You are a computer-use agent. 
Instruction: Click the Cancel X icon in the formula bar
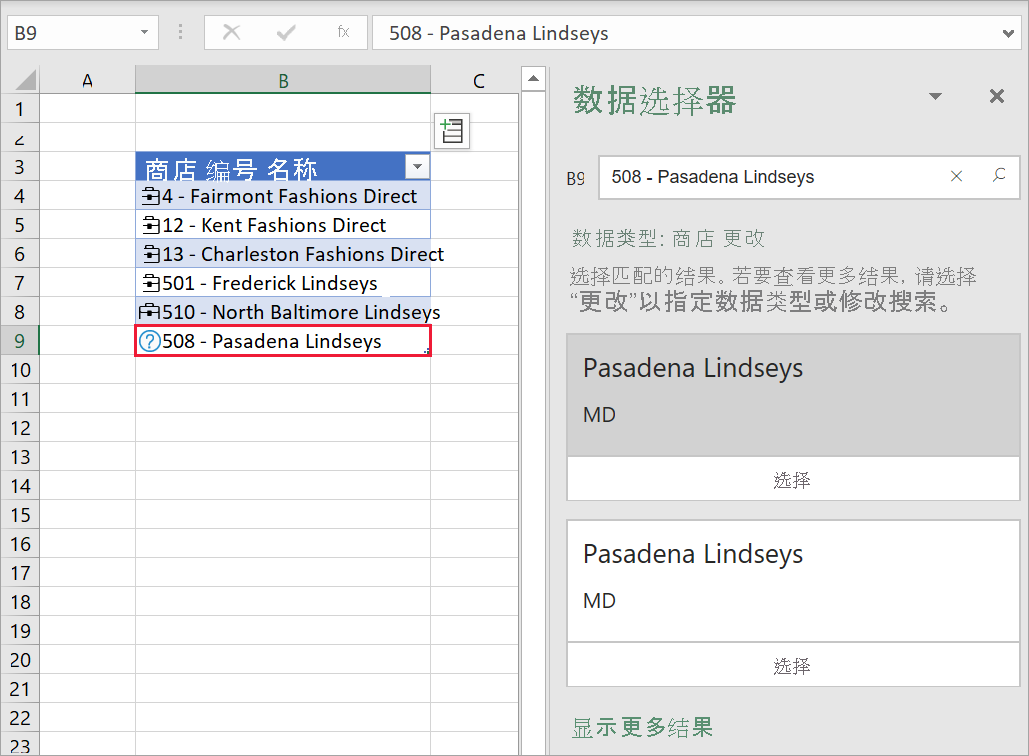(x=232, y=32)
